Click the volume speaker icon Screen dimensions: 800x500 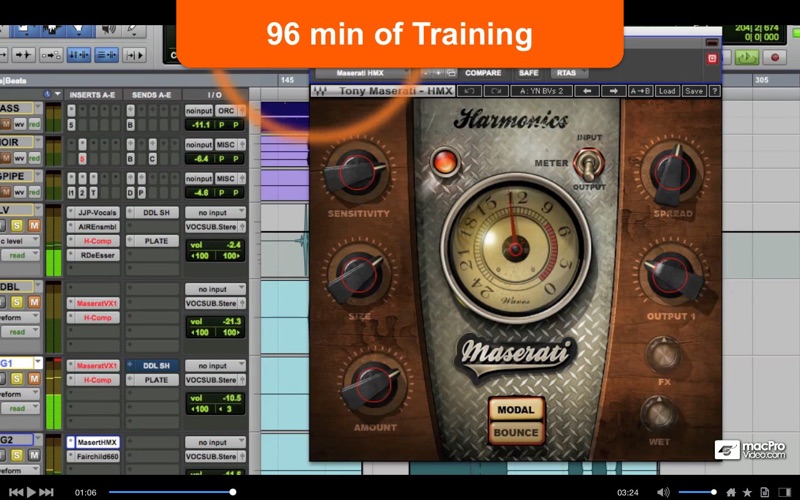coord(663,492)
